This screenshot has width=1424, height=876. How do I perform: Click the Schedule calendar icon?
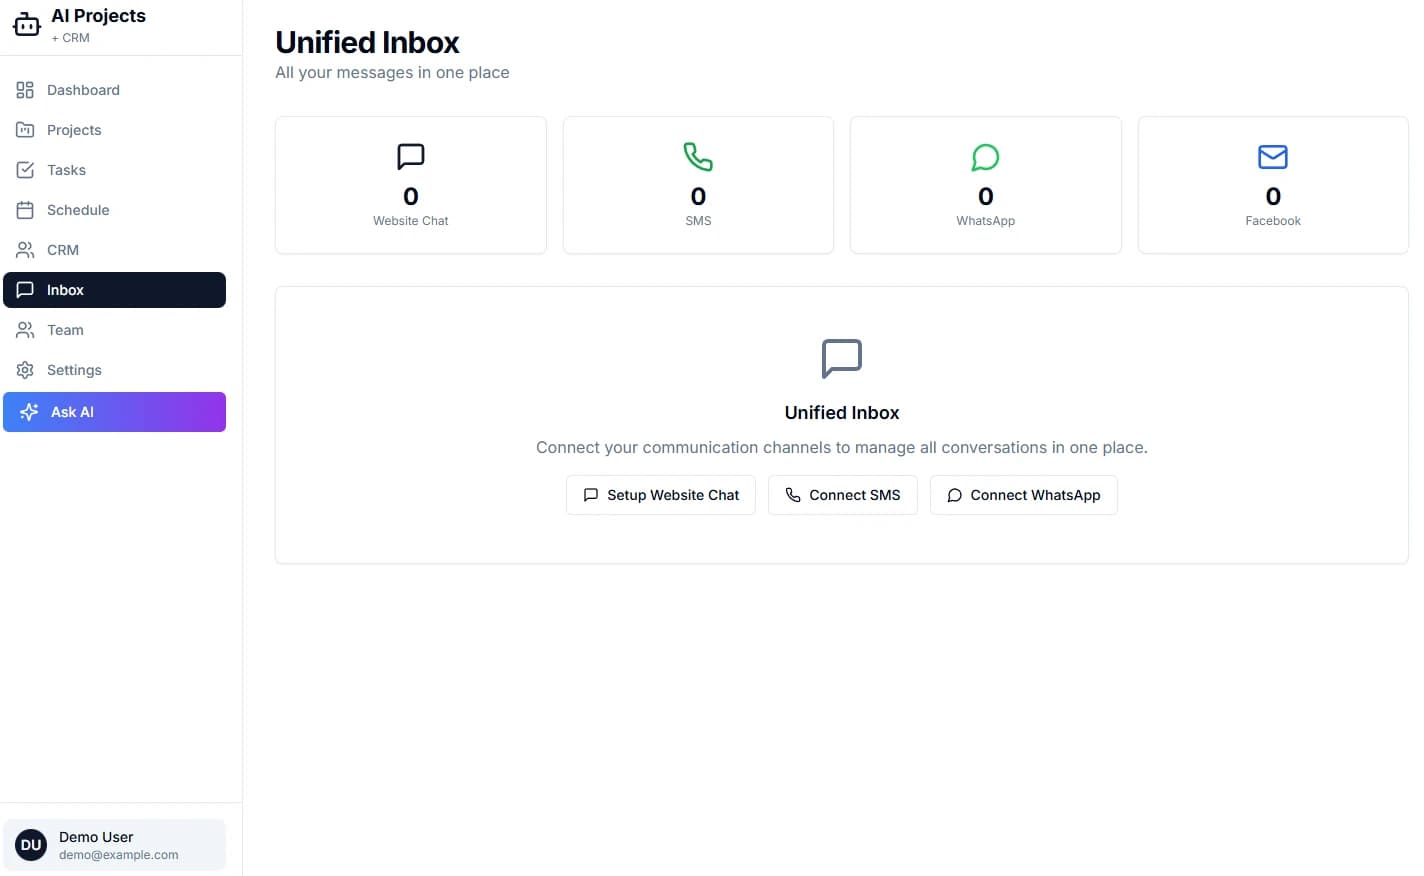click(x=25, y=209)
